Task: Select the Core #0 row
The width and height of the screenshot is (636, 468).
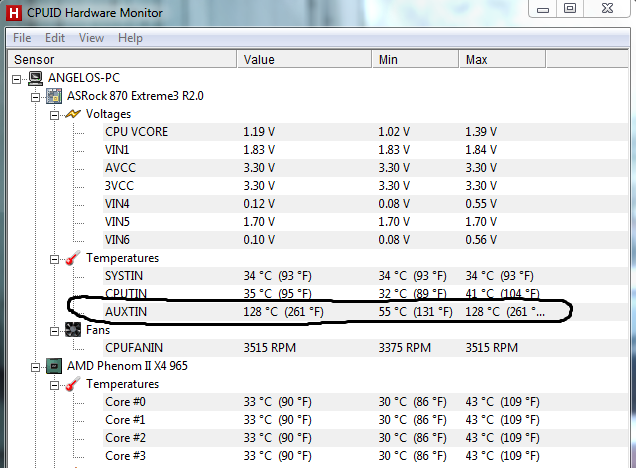Action: [x=365, y=402]
